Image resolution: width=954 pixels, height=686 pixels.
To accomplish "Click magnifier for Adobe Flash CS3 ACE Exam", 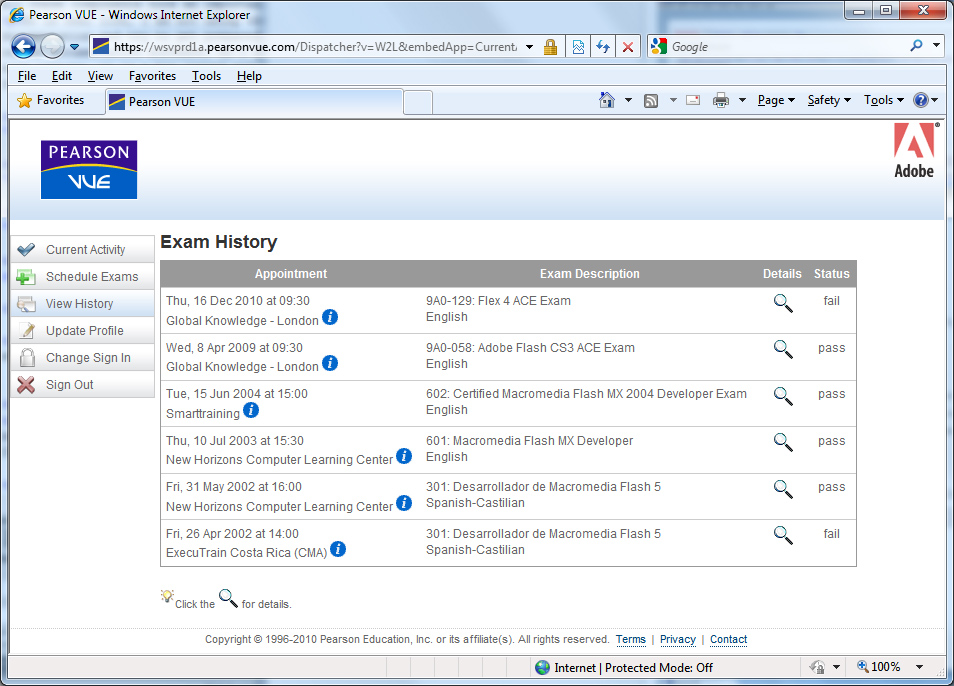I will [783, 349].
